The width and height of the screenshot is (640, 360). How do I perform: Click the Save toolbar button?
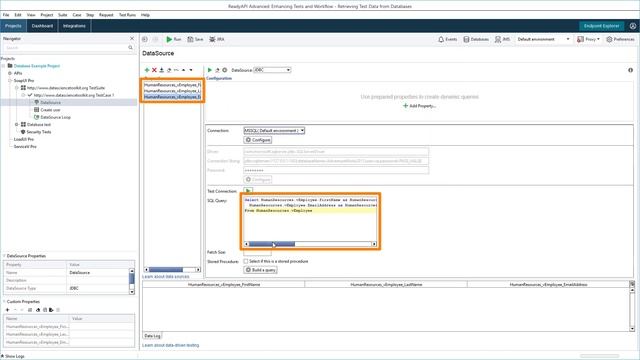(x=195, y=39)
